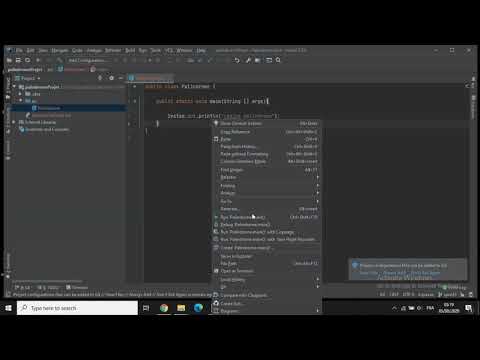Screen dimensions: 480x360
Task: Click Don't Ask Again link in notification
Action: tap(426, 273)
